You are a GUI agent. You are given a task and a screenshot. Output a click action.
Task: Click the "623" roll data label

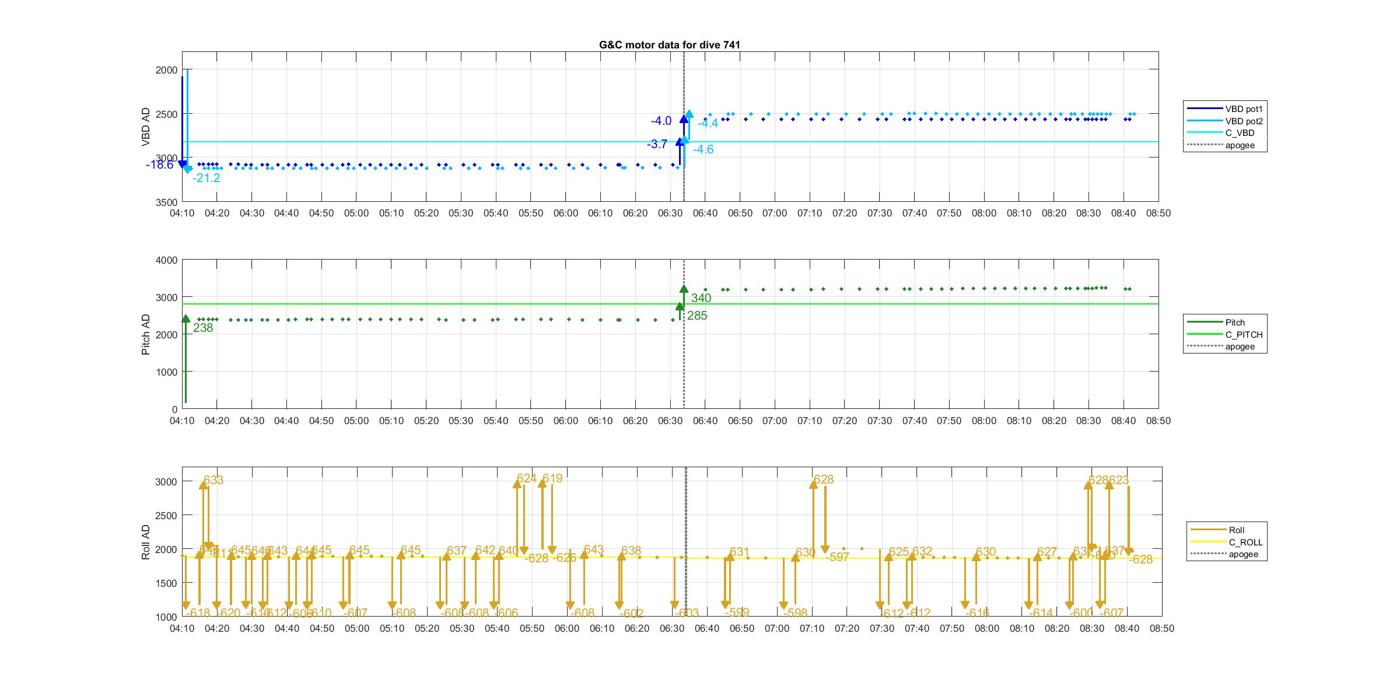pos(1119,480)
